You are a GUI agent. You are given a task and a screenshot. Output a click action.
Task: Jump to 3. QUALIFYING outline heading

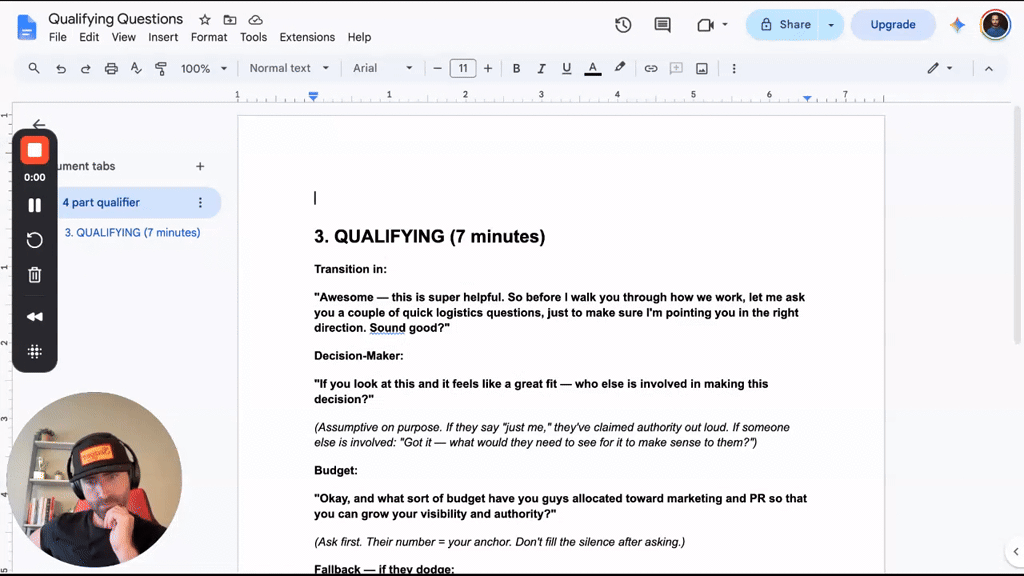pyautogui.click(x=132, y=232)
